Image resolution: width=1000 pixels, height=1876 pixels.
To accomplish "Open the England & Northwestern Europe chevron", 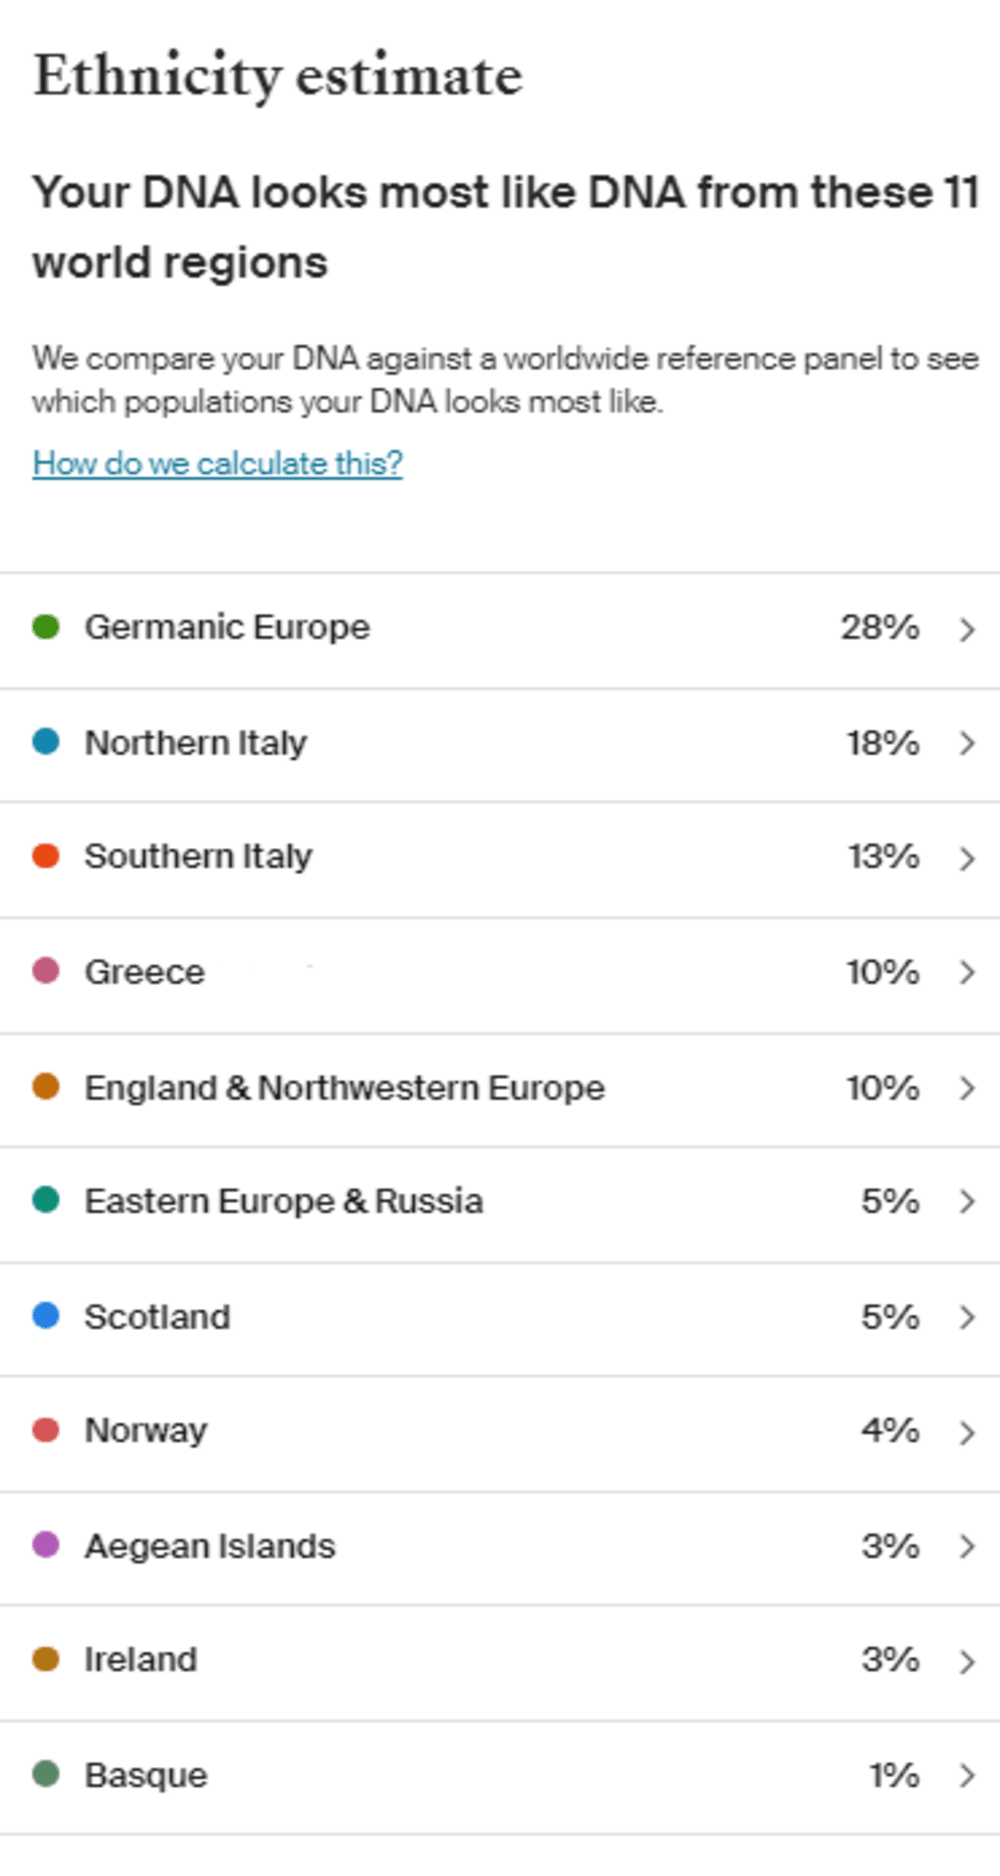I will coord(966,1087).
